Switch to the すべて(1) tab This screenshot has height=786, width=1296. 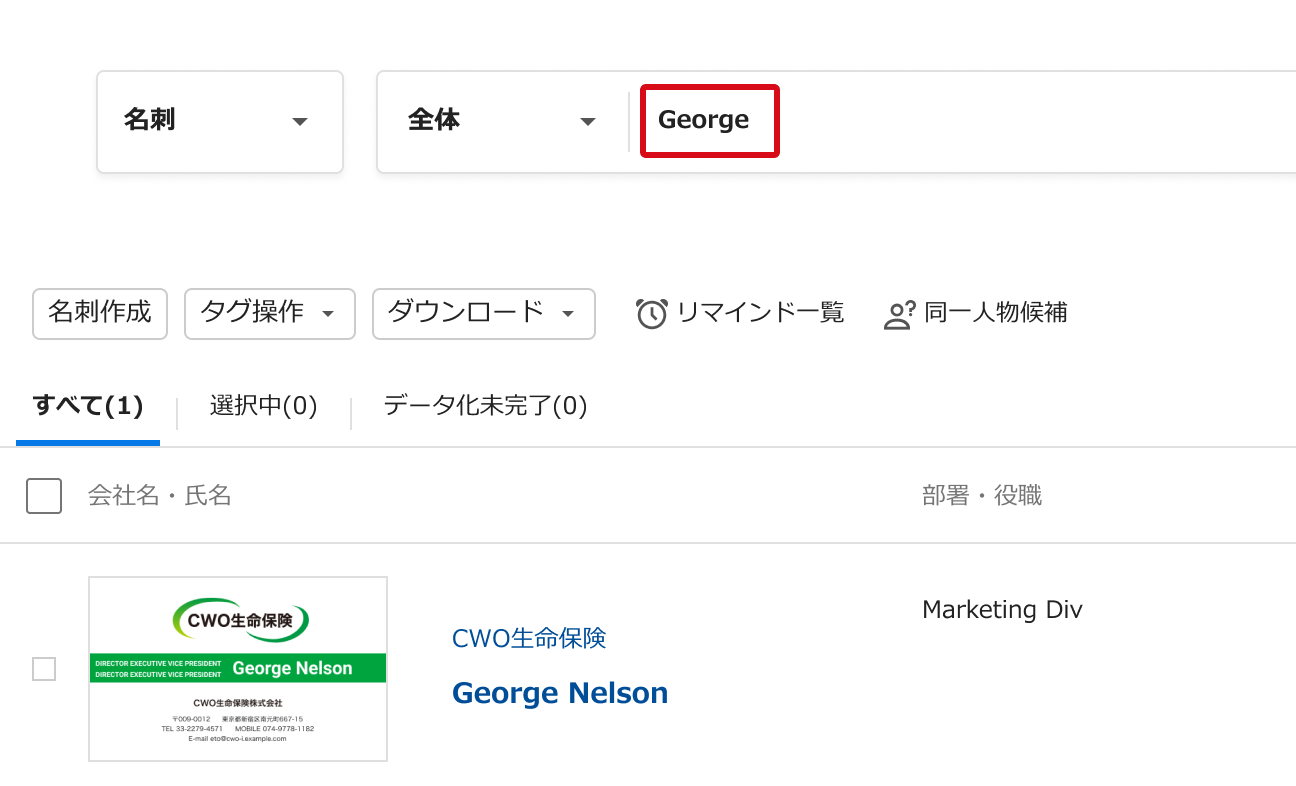tap(88, 406)
